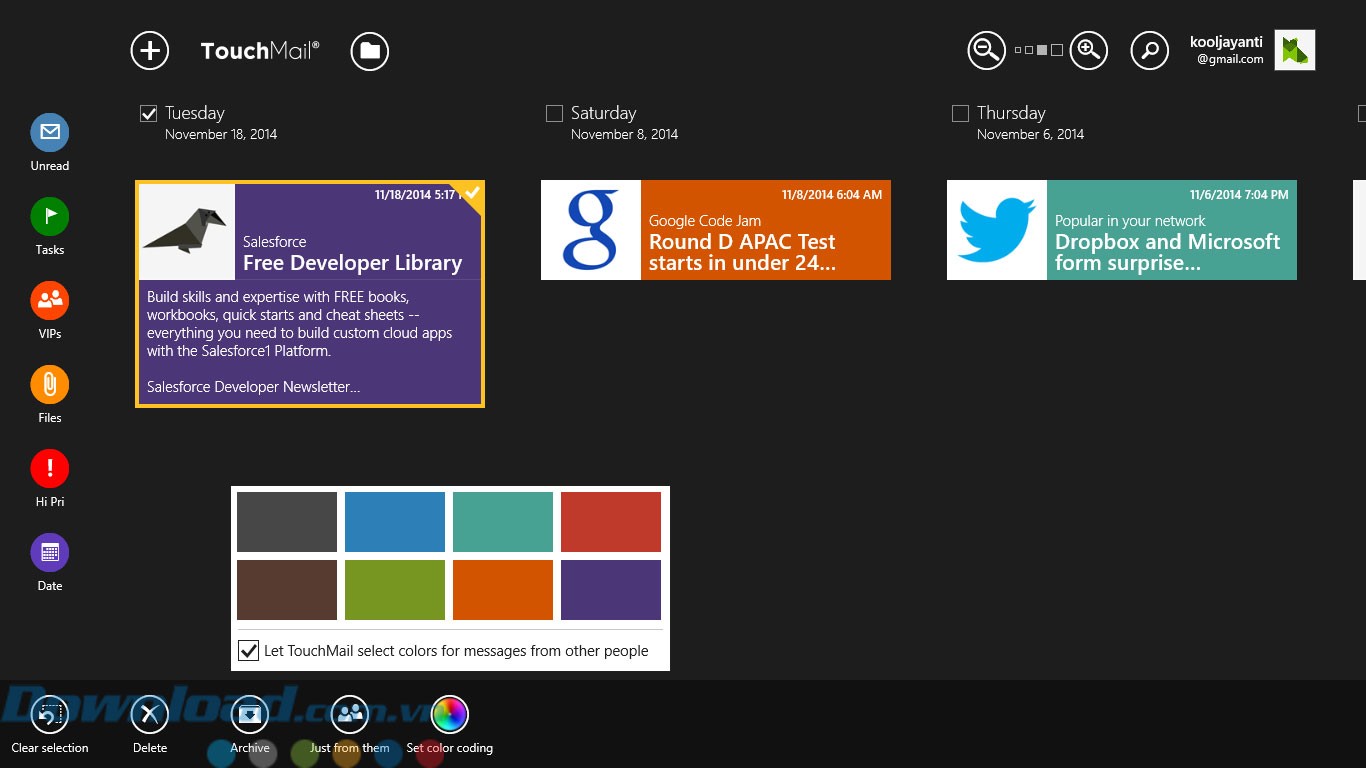Viewport: 1366px width, 768px height.
Task: Click the compose new mail plus icon
Action: (x=150, y=51)
